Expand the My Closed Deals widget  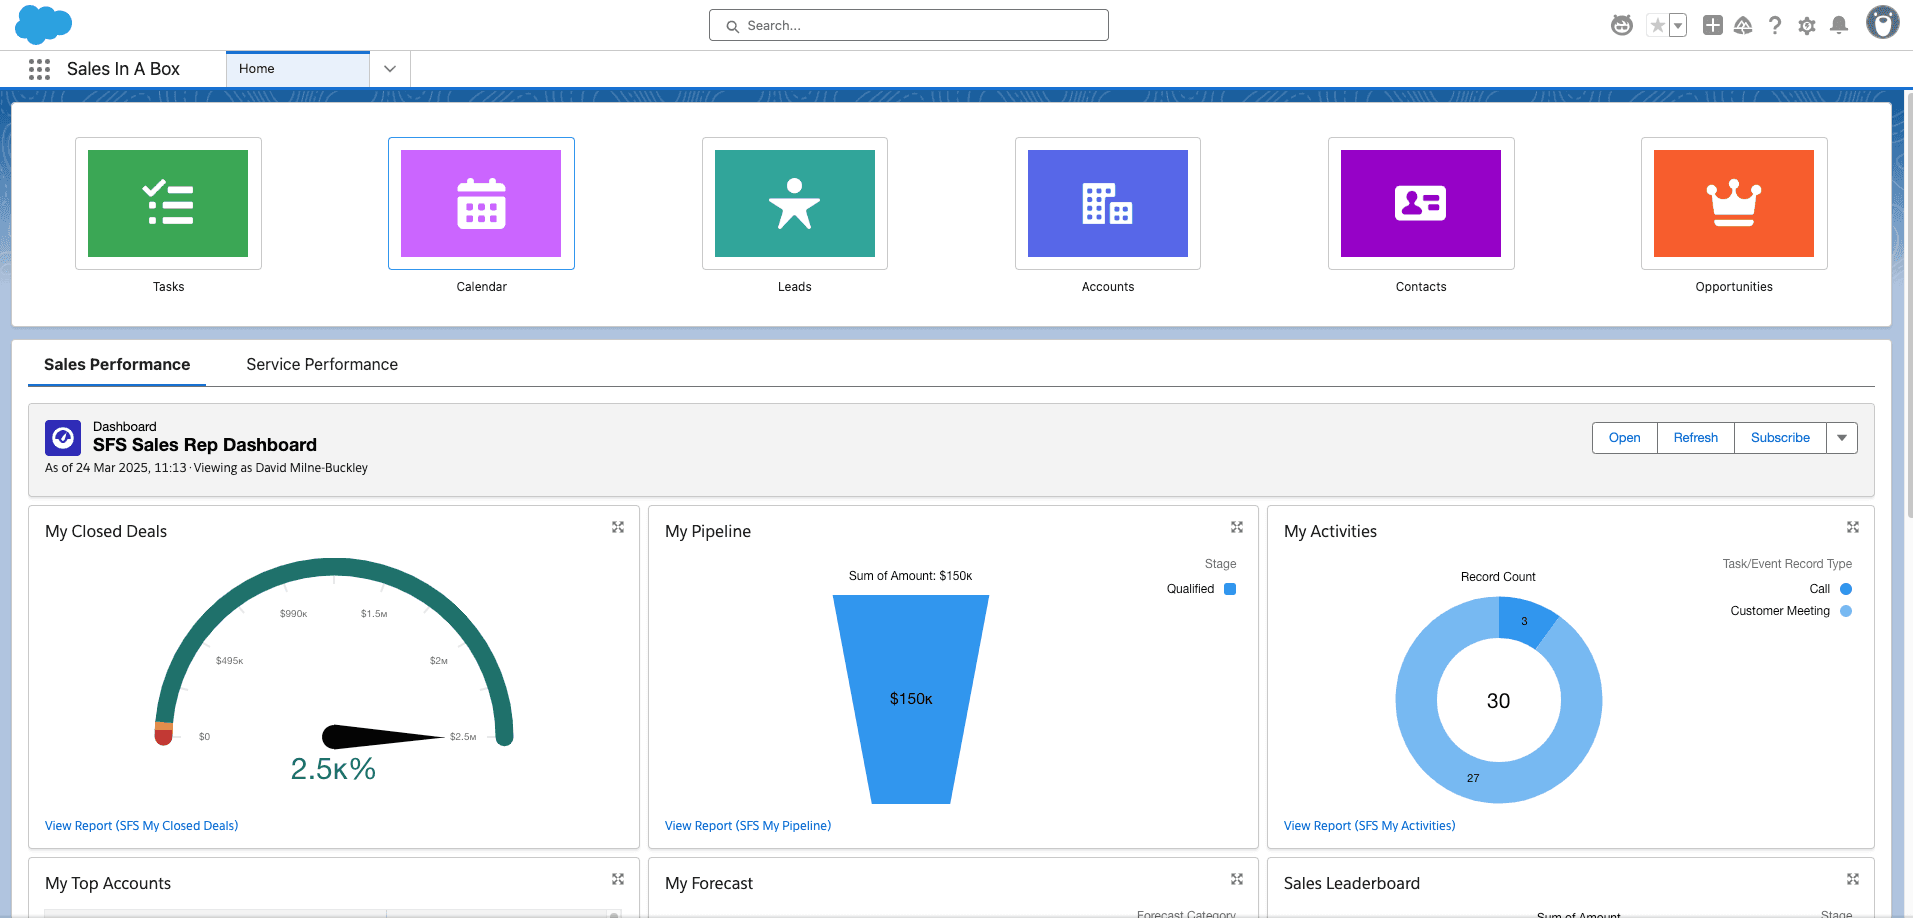click(618, 527)
